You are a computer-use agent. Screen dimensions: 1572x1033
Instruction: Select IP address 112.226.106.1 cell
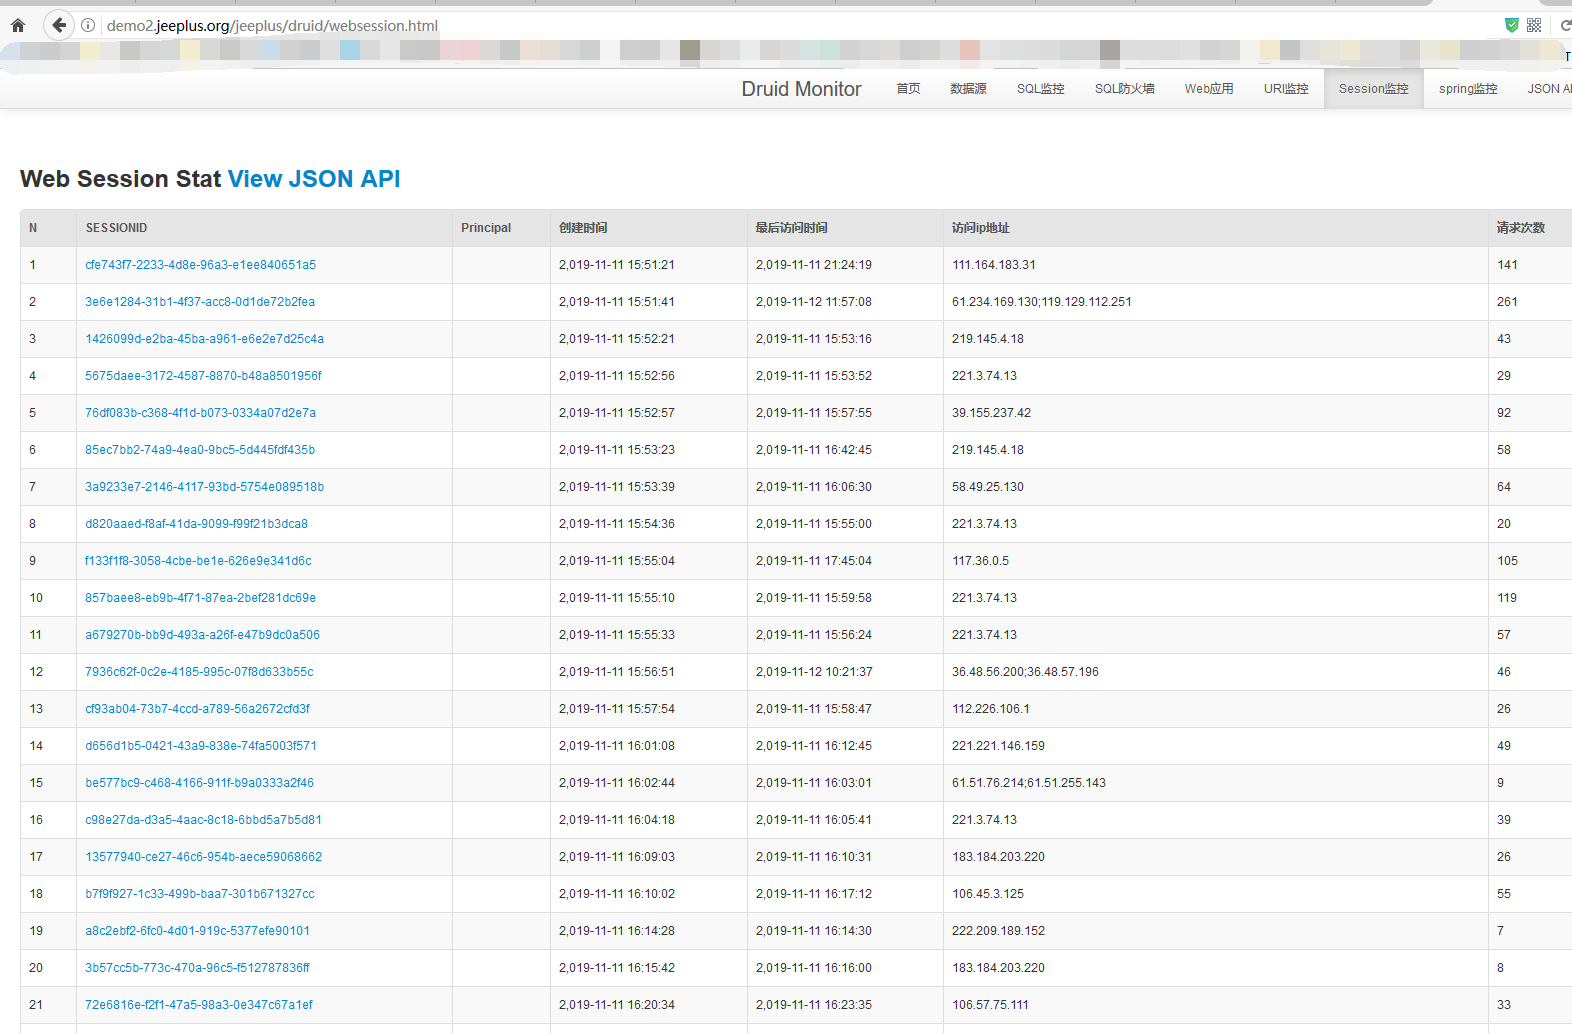pyautogui.click(x=1215, y=709)
